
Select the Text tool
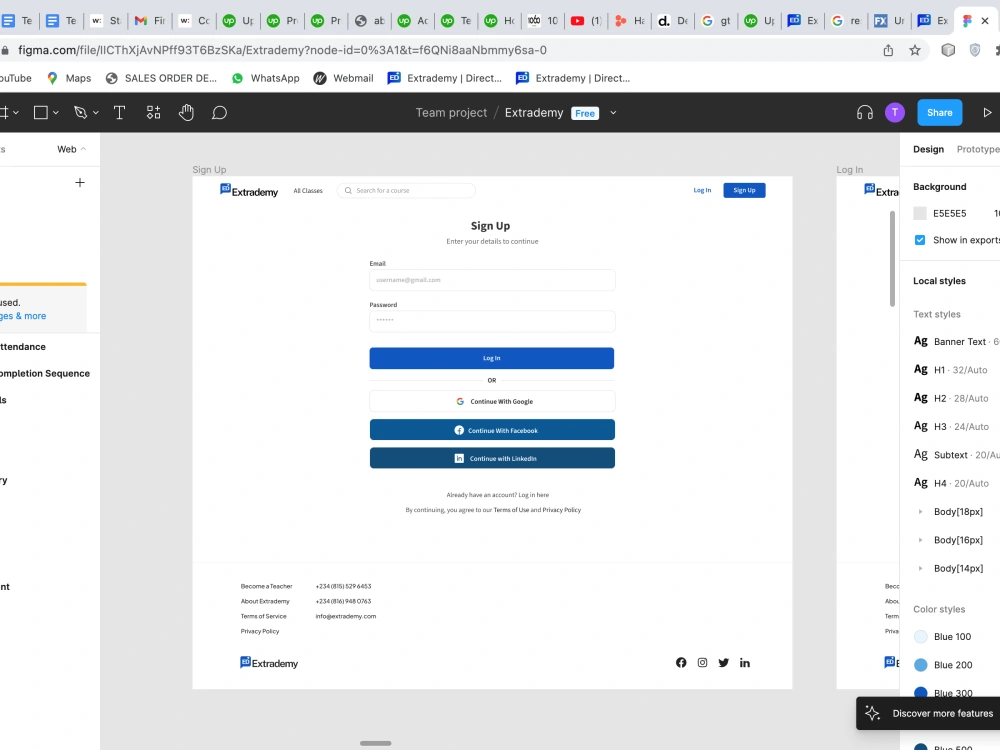pyautogui.click(x=119, y=112)
